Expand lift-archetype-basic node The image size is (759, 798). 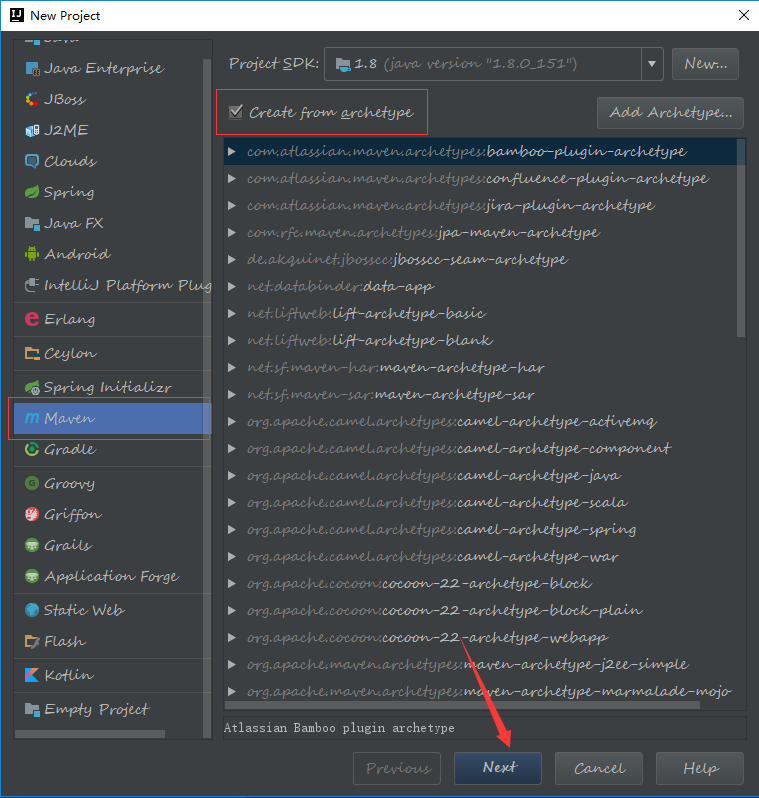(232, 314)
